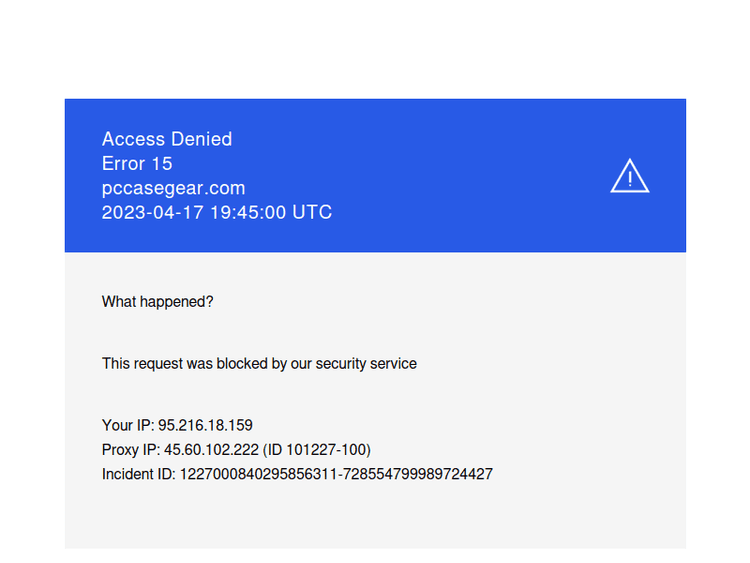Click the Incident ID number line

(x=297, y=473)
